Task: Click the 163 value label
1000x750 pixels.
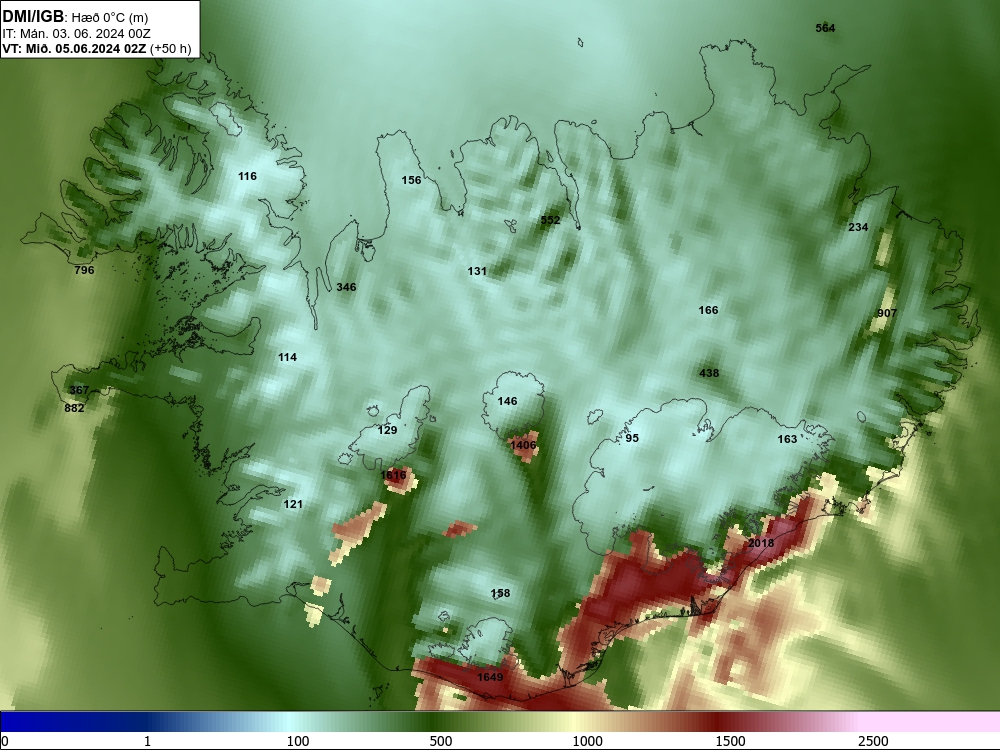Action: point(788,439)
